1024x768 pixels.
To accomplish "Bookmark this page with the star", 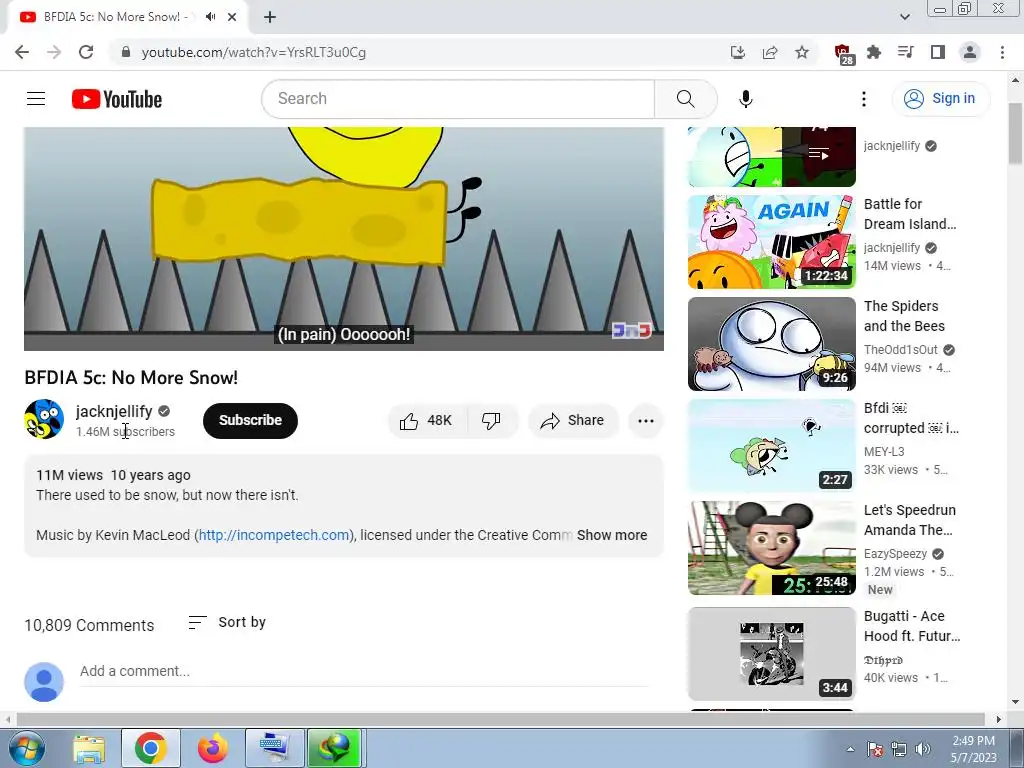I will coord(802,52).
